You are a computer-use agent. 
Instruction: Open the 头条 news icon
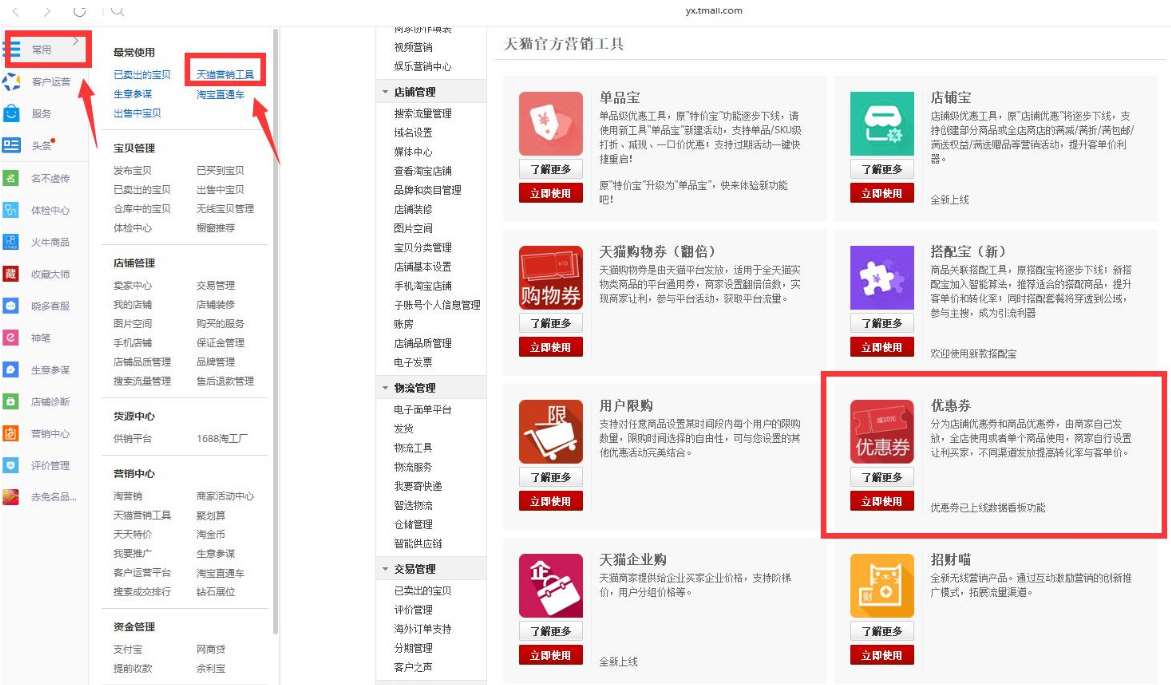tap(11, 145)
